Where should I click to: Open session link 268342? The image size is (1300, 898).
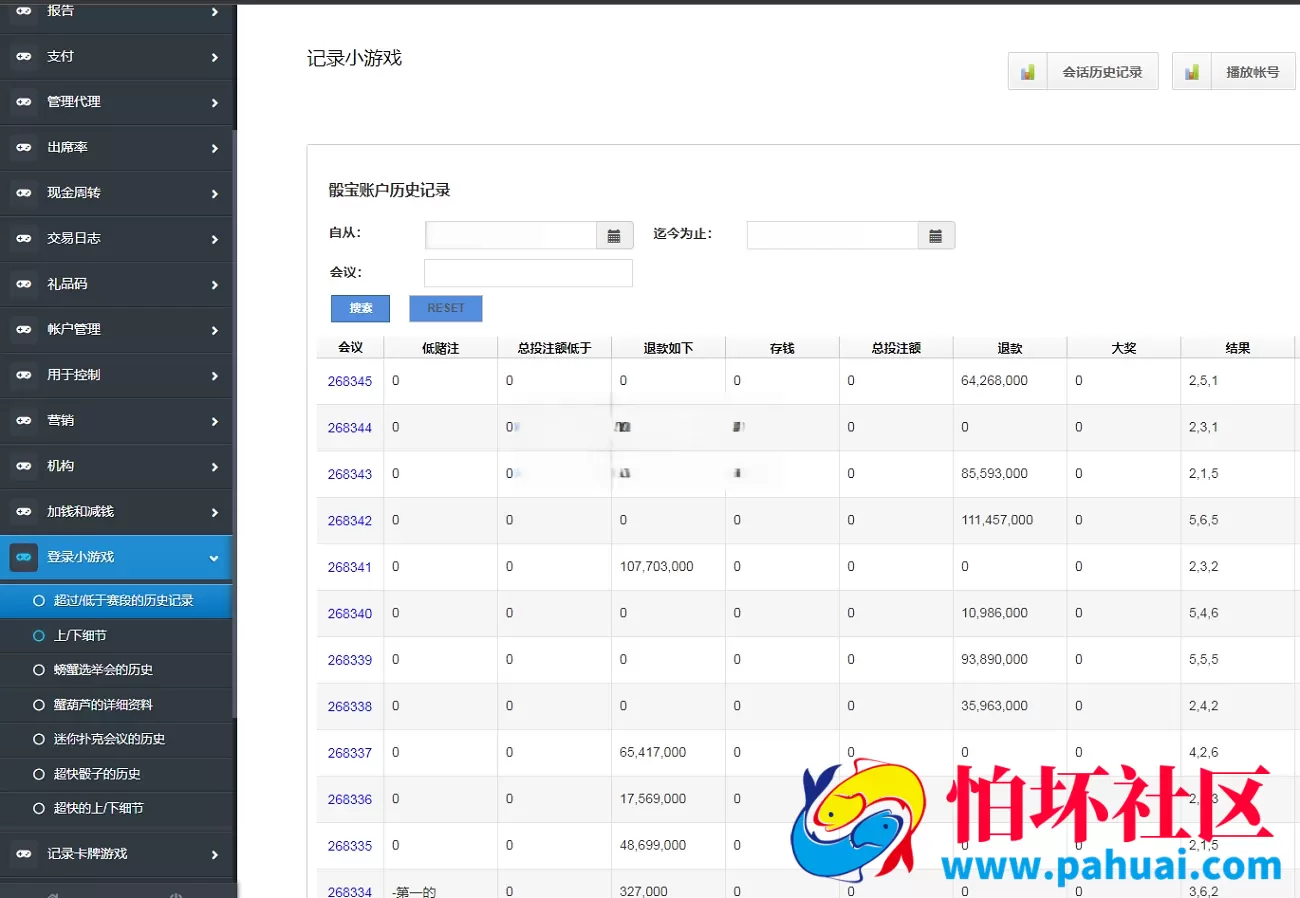pos(350,521)
